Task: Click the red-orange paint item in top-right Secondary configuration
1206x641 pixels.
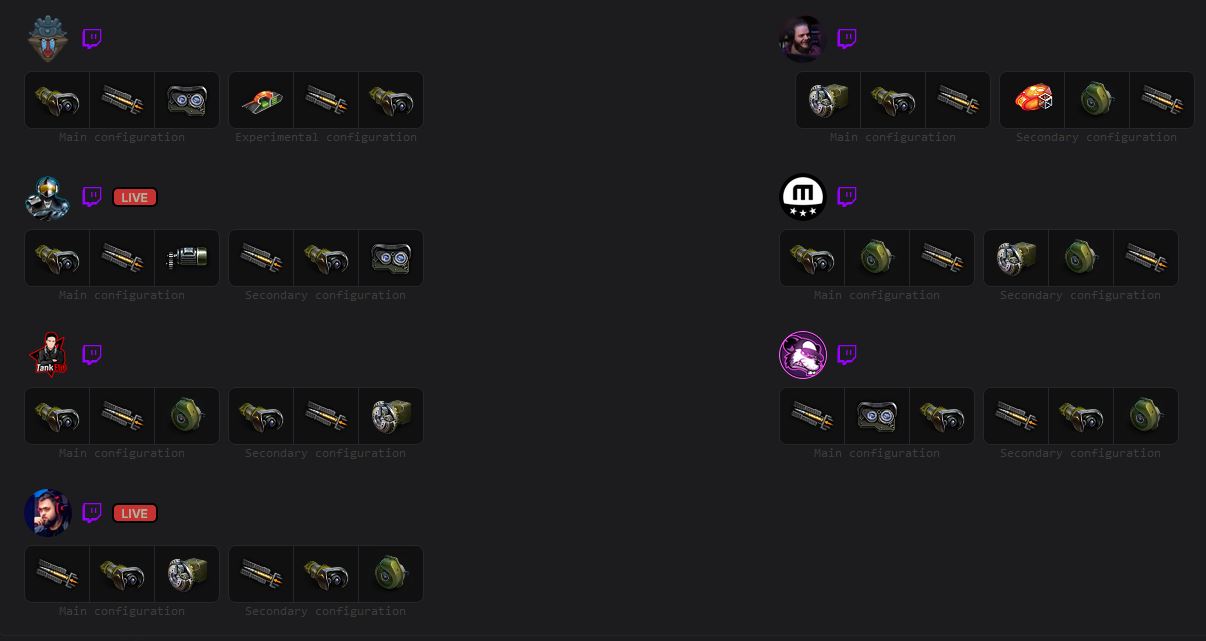Action: click(1033, 100)
